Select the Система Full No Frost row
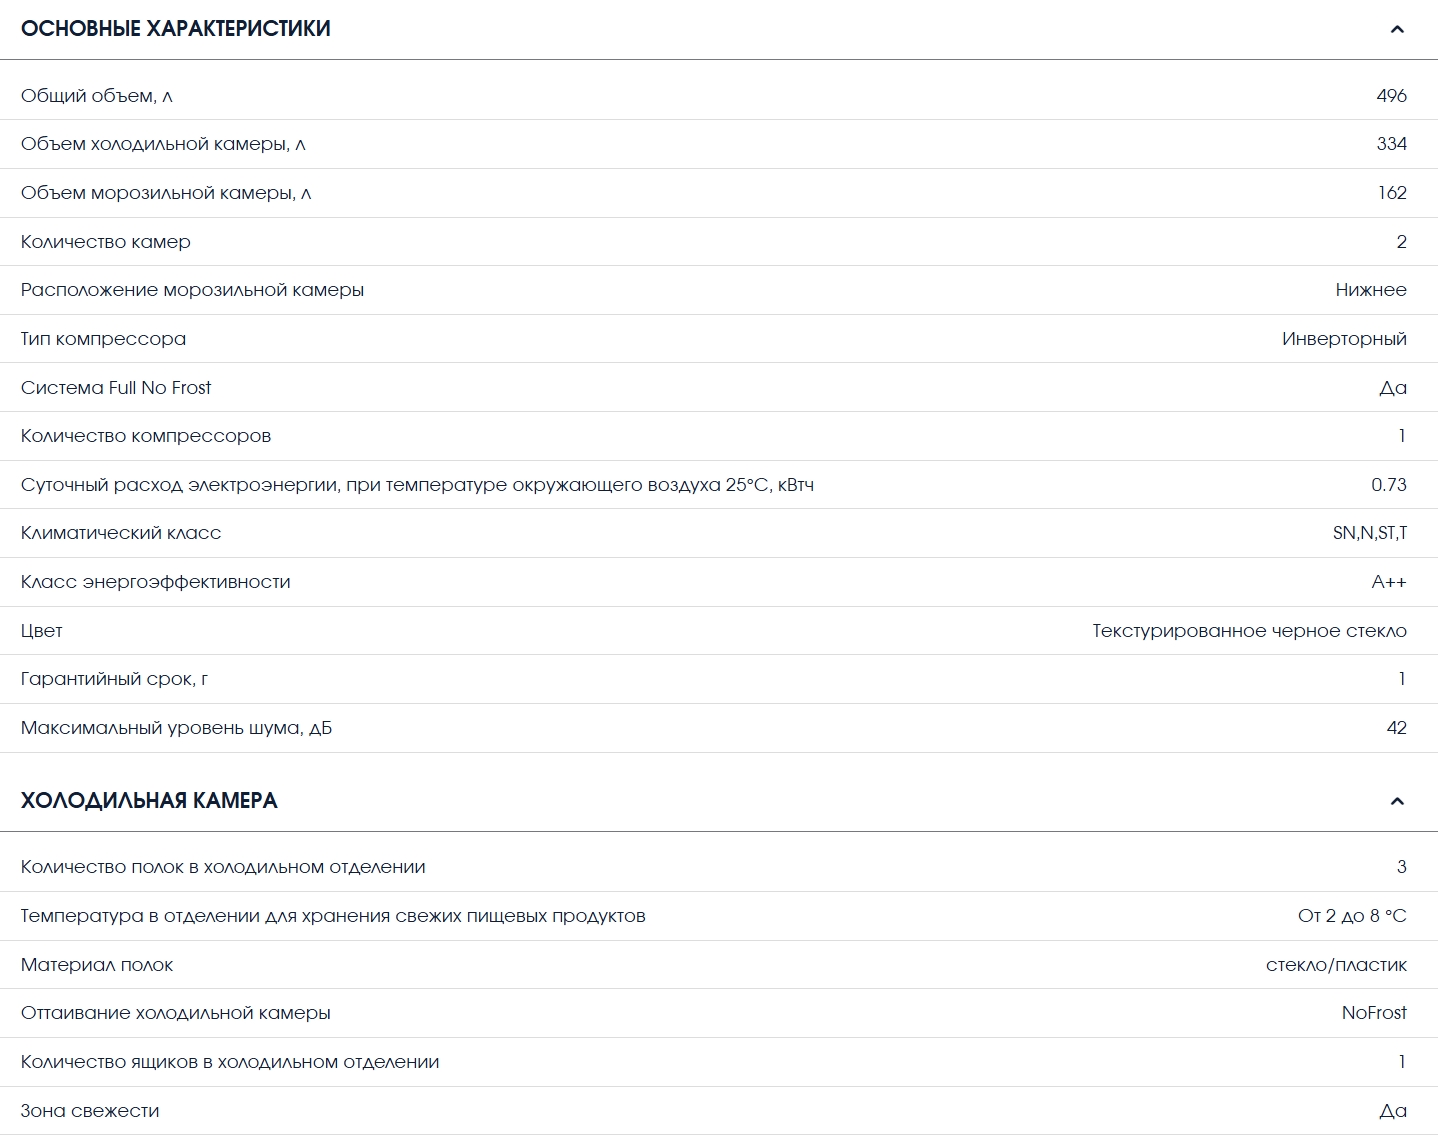 click(719, 387)
